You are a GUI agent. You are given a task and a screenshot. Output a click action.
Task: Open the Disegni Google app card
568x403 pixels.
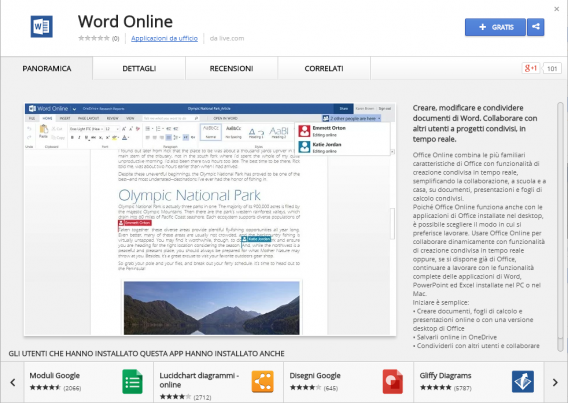pos(348,382)
